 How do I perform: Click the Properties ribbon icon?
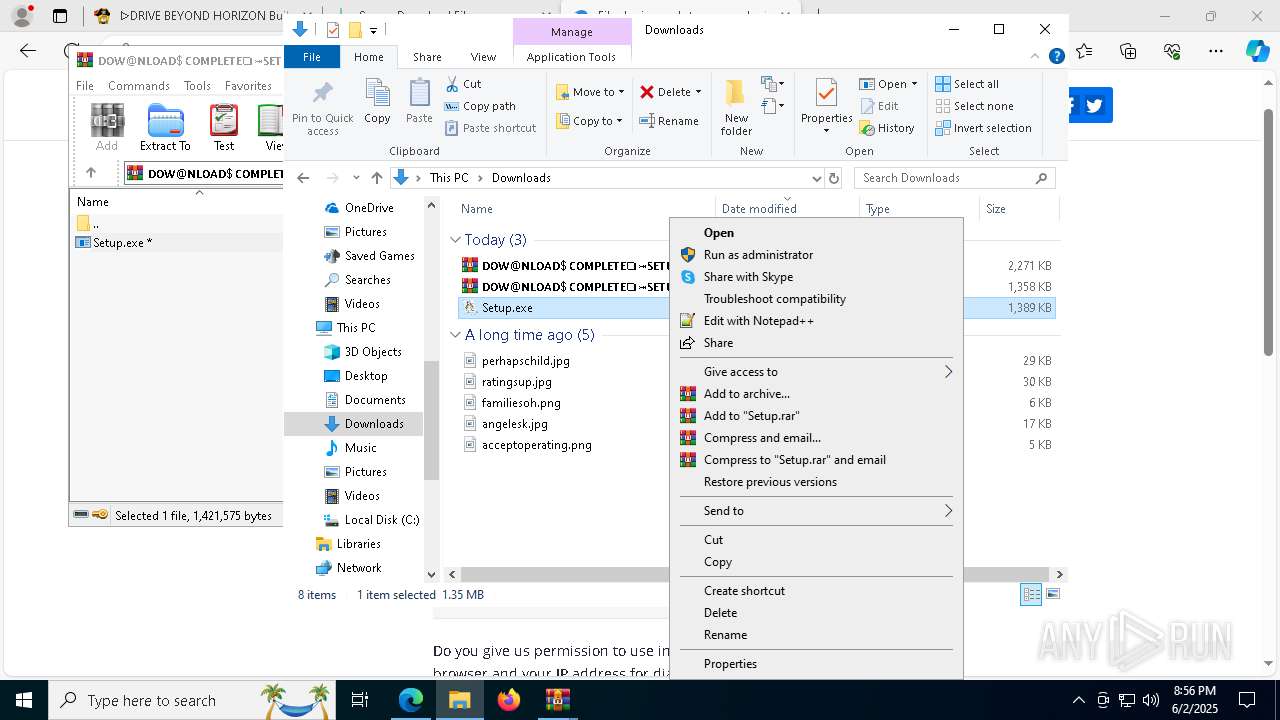tap(826, 94)
